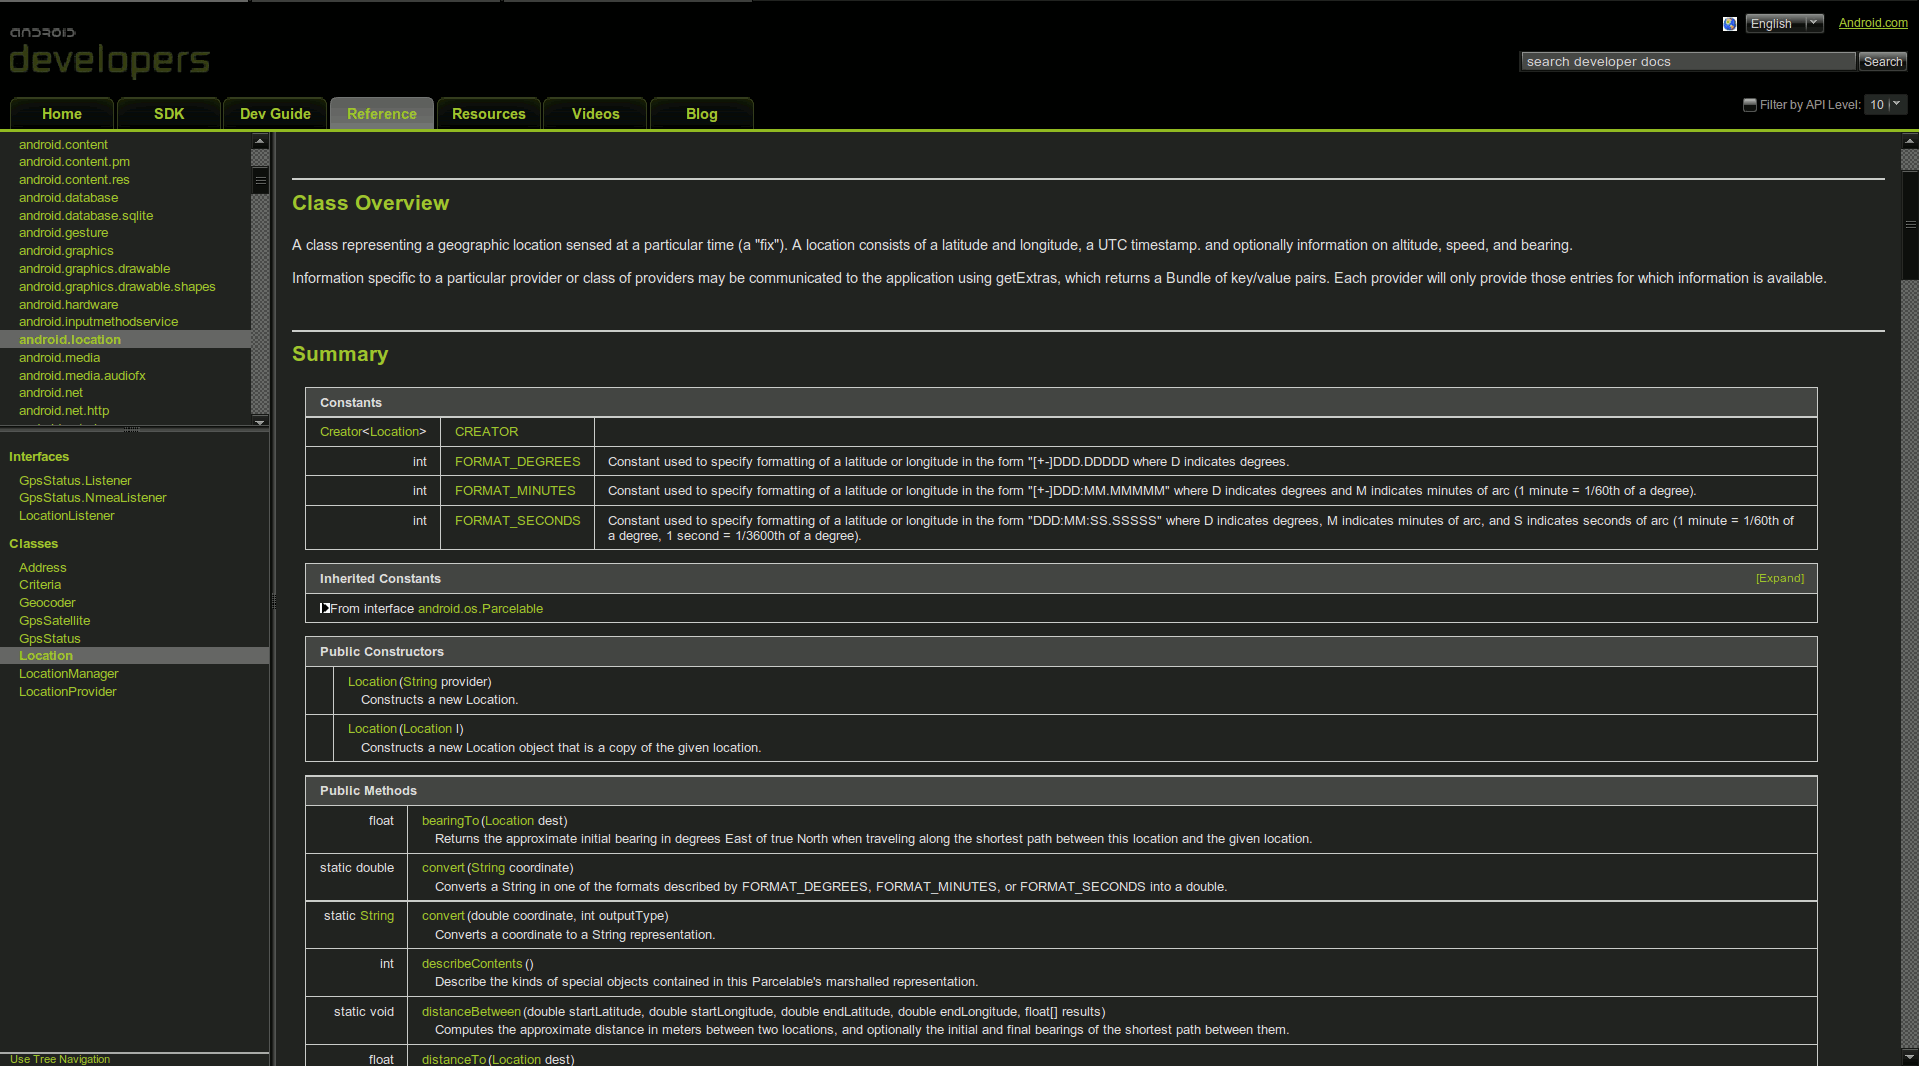Image resolution: width=1919 pixels, height=1066 pixels.
Task: Open the Criteria class
Action: pos(40,585)
